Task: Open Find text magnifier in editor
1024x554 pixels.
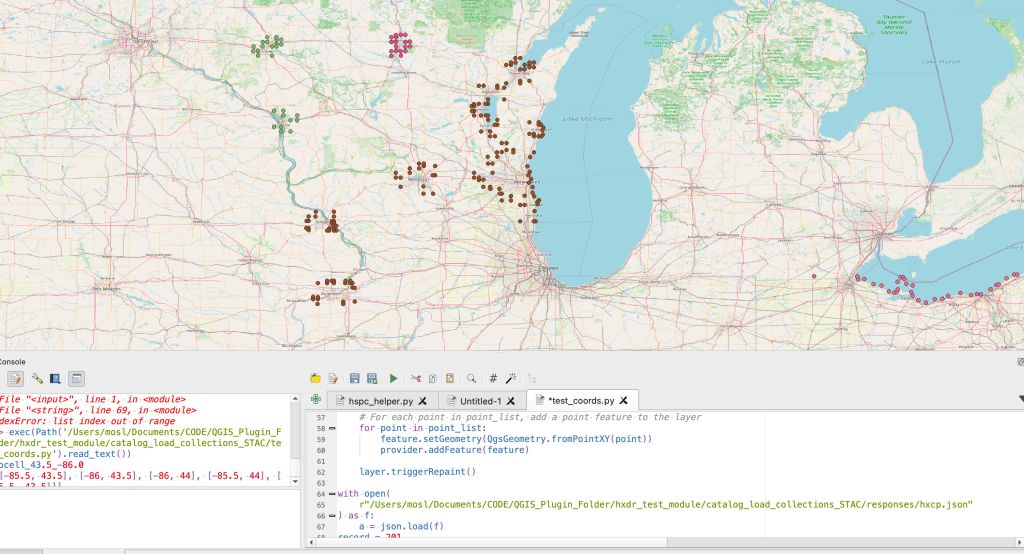Action: (470, 378)
